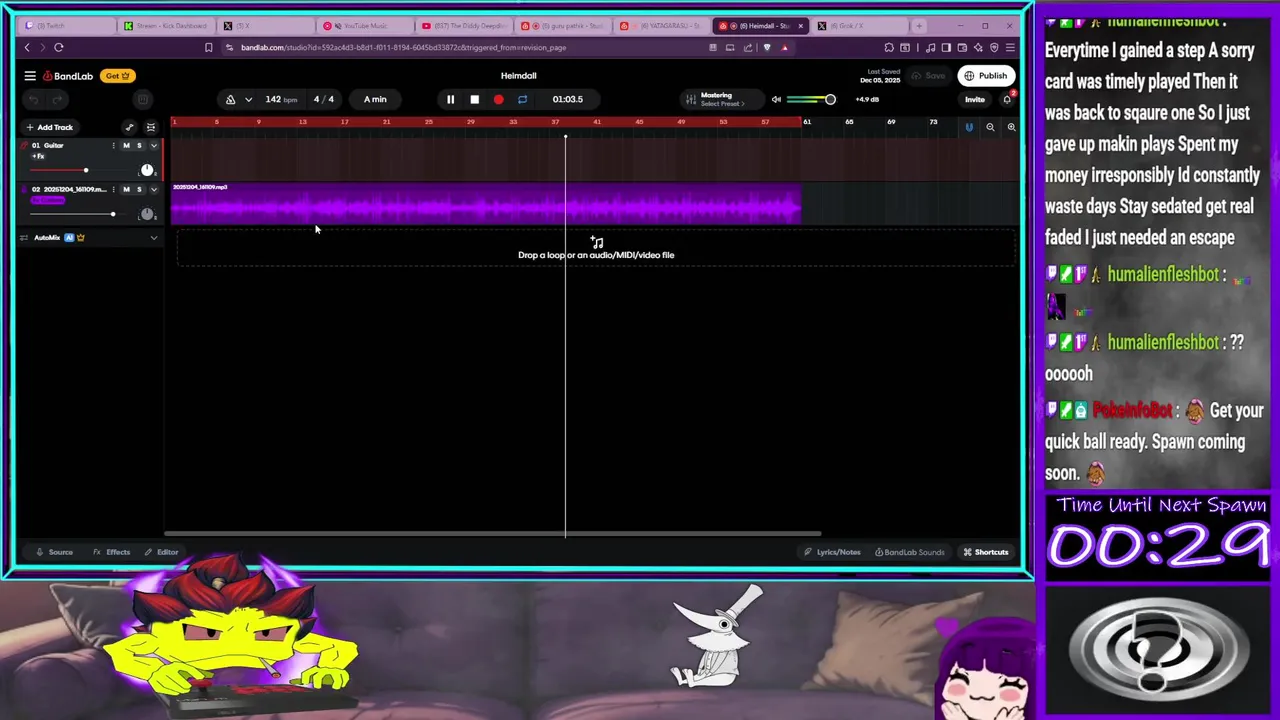Click the AutoMix mixer icon

click(24, 238)
